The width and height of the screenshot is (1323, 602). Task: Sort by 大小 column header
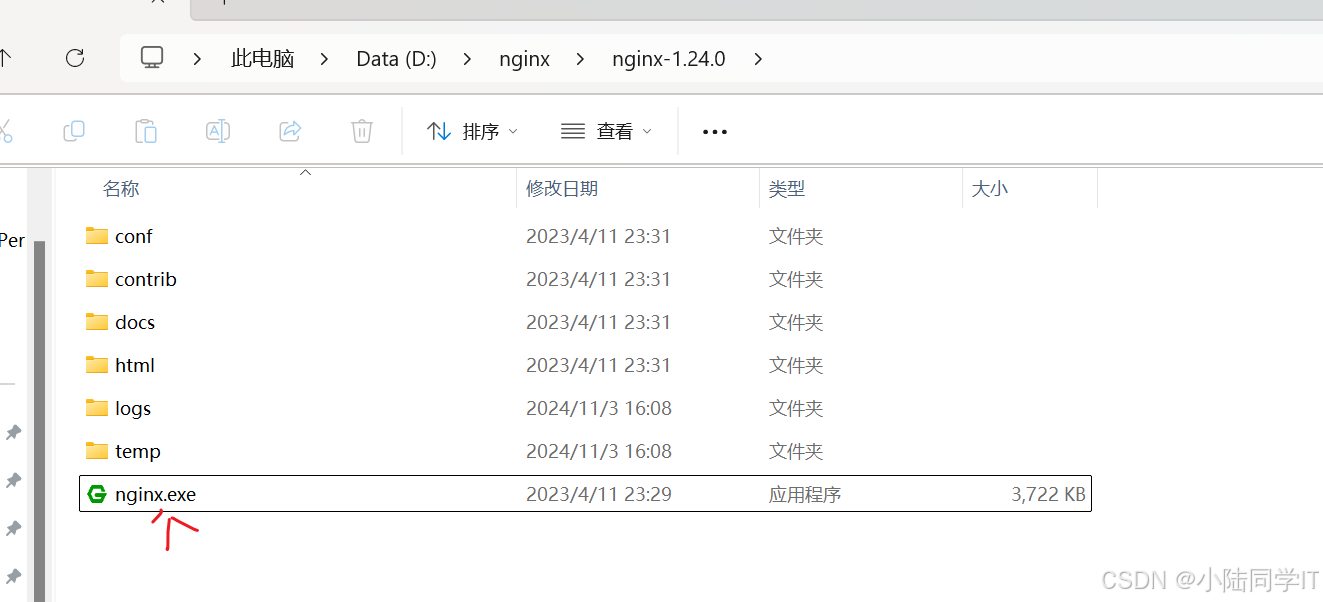point(990,188)
